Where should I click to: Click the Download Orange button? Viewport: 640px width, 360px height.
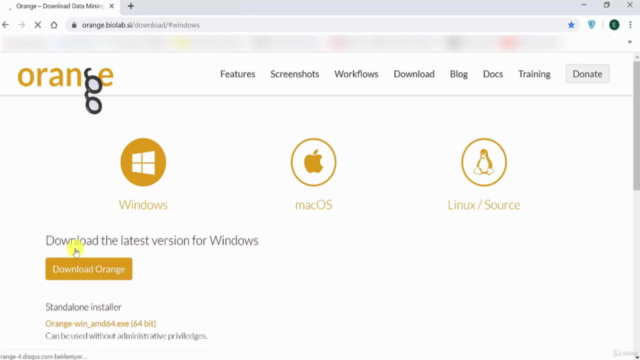pyautogui.click(x=89, y=269)
